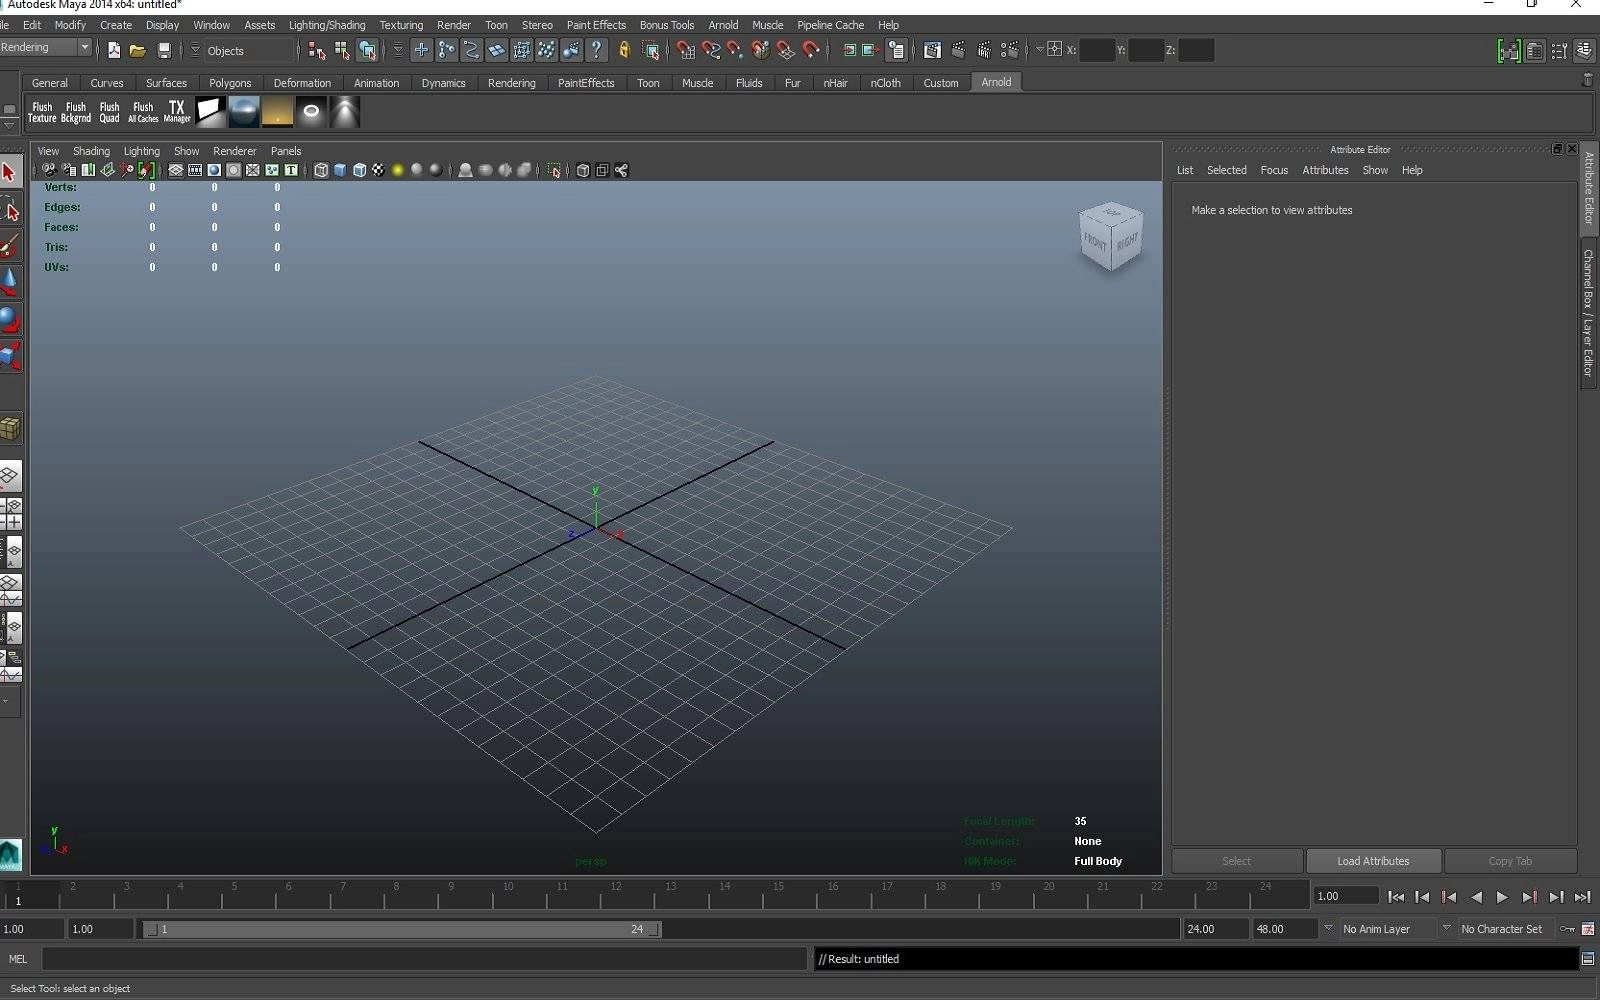Viewport: 1600px width, 1000px height.
Task: Click the Render Current Frame clapboard icon
Action: (959, 50)
